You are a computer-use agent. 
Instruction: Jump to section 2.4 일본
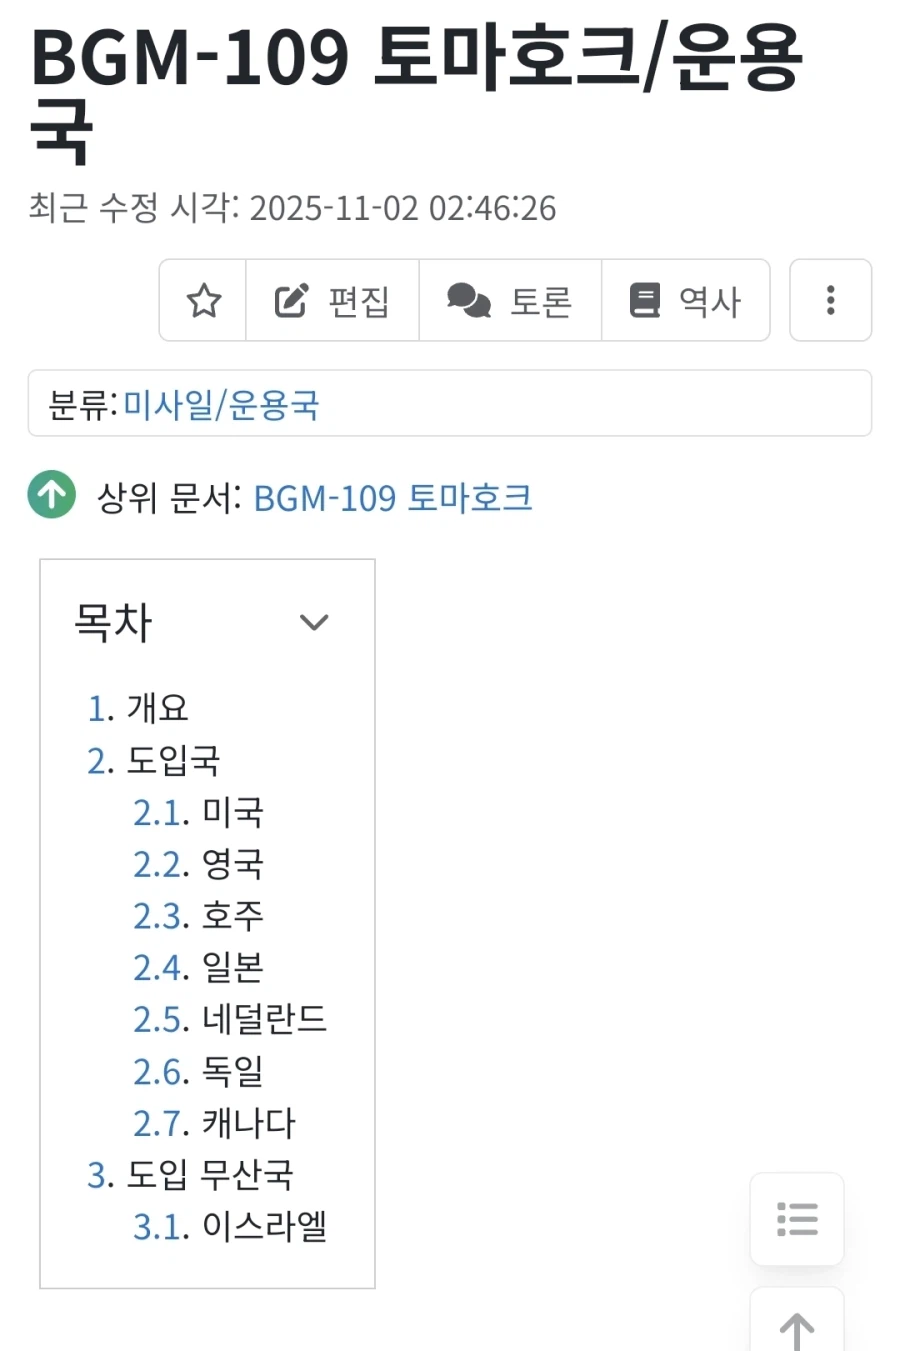point(200,967)
